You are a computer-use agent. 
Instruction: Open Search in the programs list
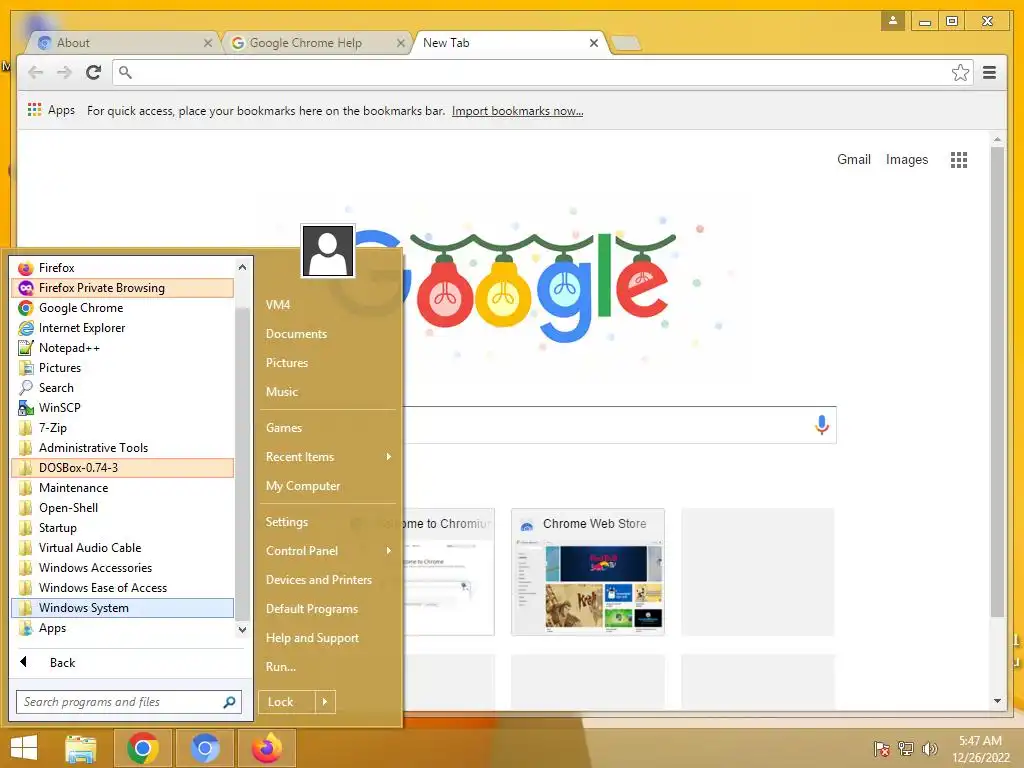click(122, 388)
